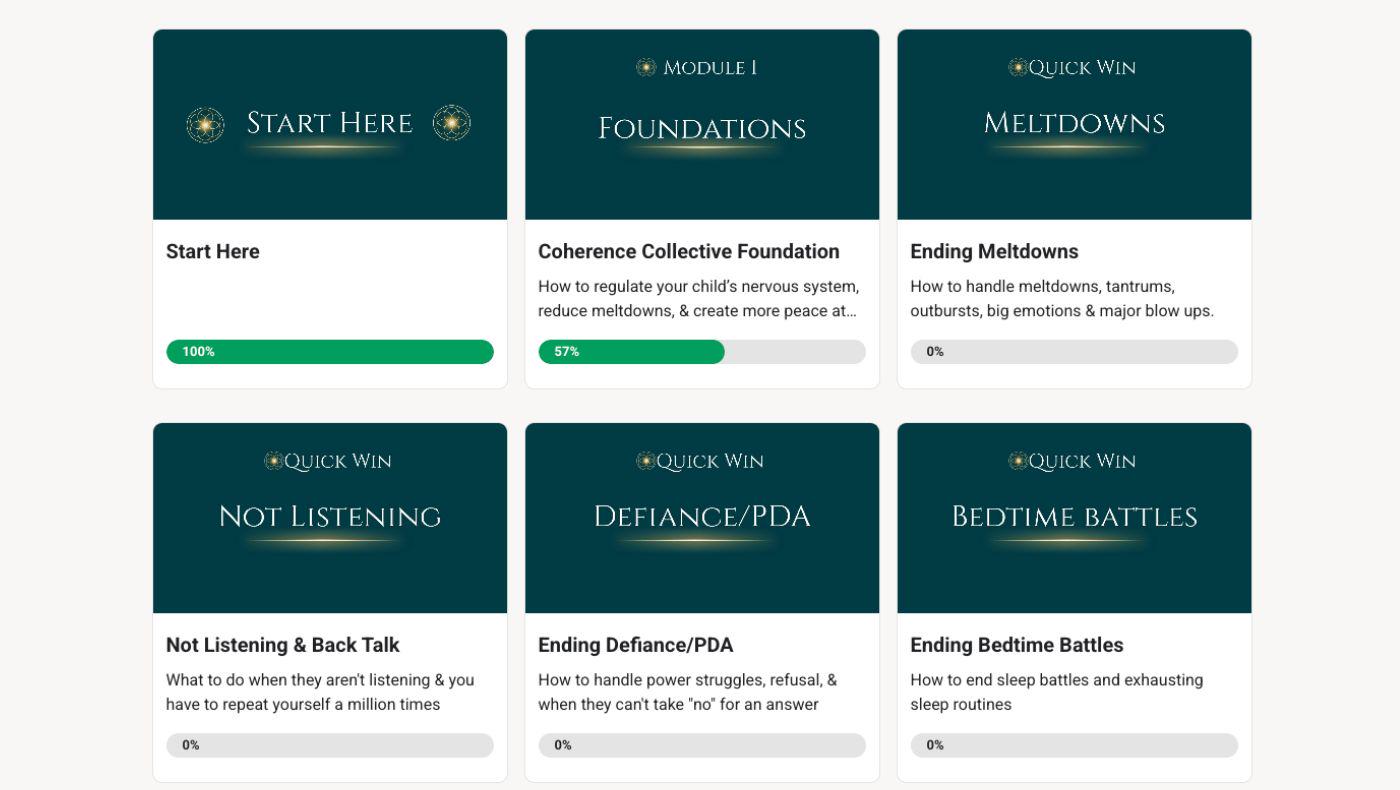Click the 0% progress bar under Ending Meltdowns
Screen dimensions: 1400x790
click(x=1074, y=352)
